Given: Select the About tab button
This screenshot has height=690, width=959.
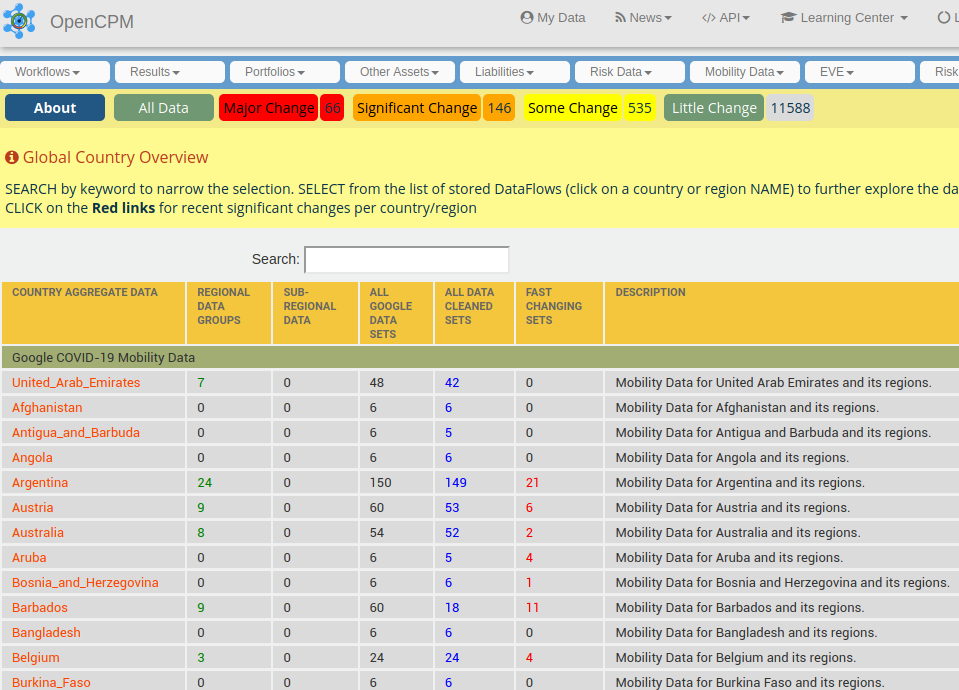Looking at the screenshot, I should coord(55,108).
